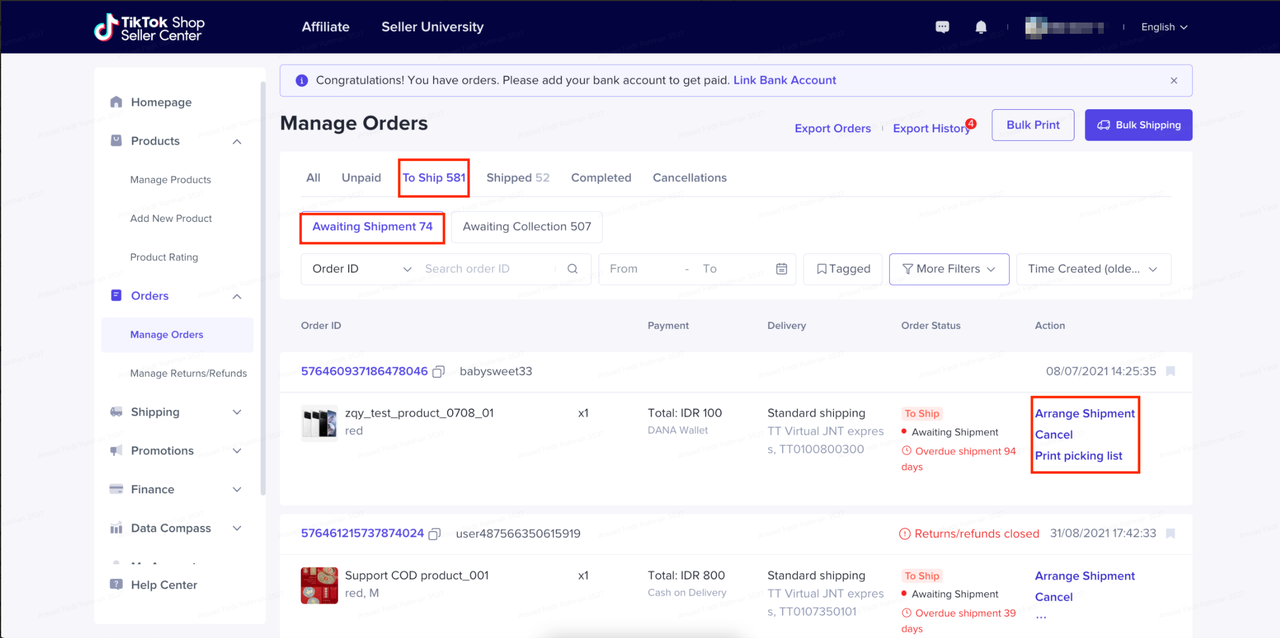Open the Order ID search type dropdown
The height and width of the screenshot is (638, 1280).
point(361,269)
